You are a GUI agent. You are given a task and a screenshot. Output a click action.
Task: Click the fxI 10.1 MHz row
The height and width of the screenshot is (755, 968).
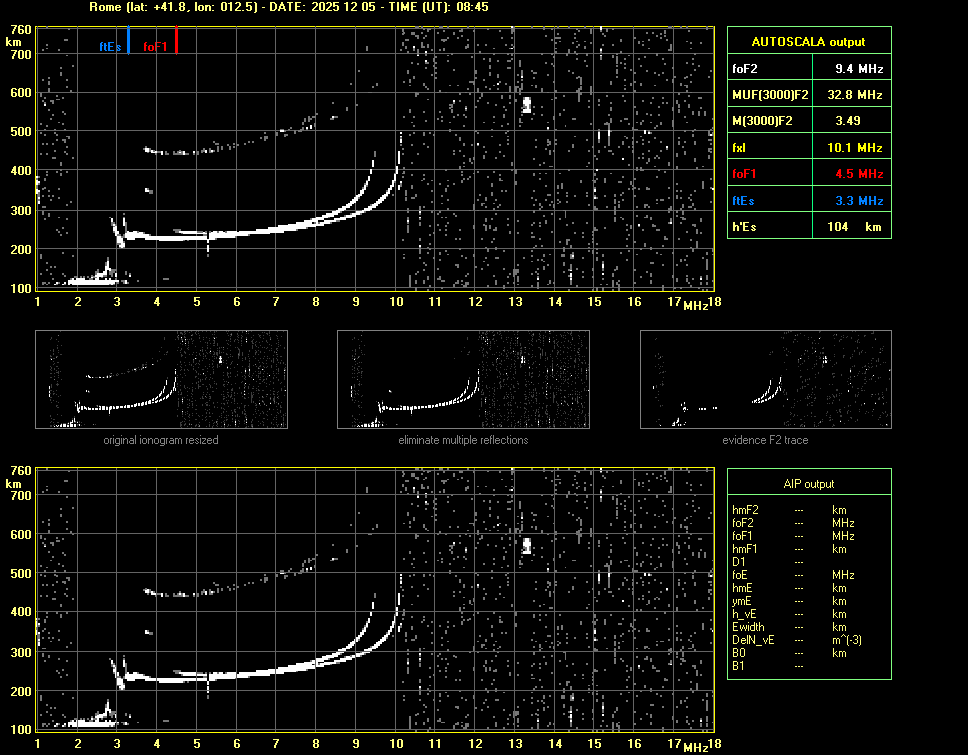[808, 147]
